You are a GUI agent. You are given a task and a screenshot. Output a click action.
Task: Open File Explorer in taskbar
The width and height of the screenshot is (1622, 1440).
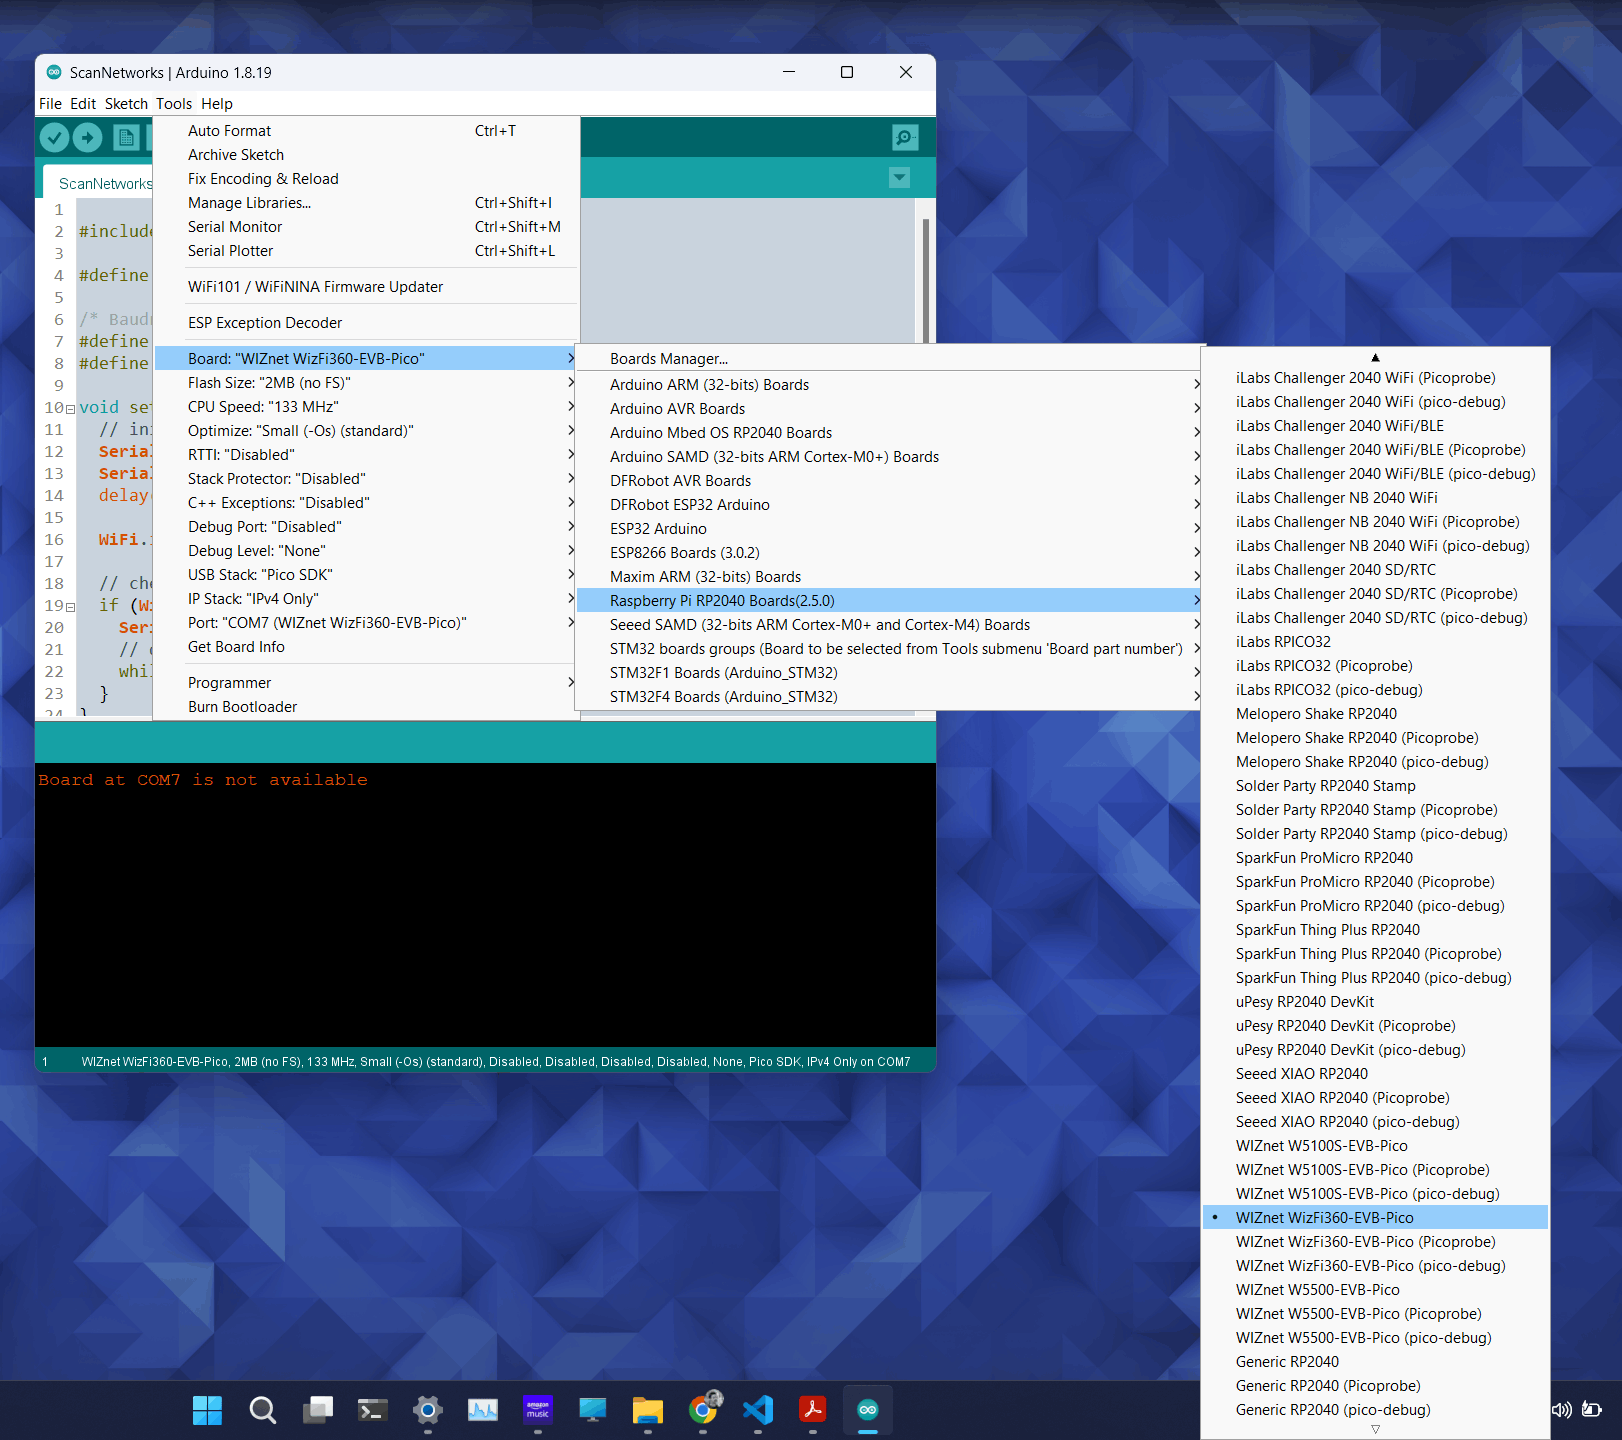click(x=648, y=1410)
